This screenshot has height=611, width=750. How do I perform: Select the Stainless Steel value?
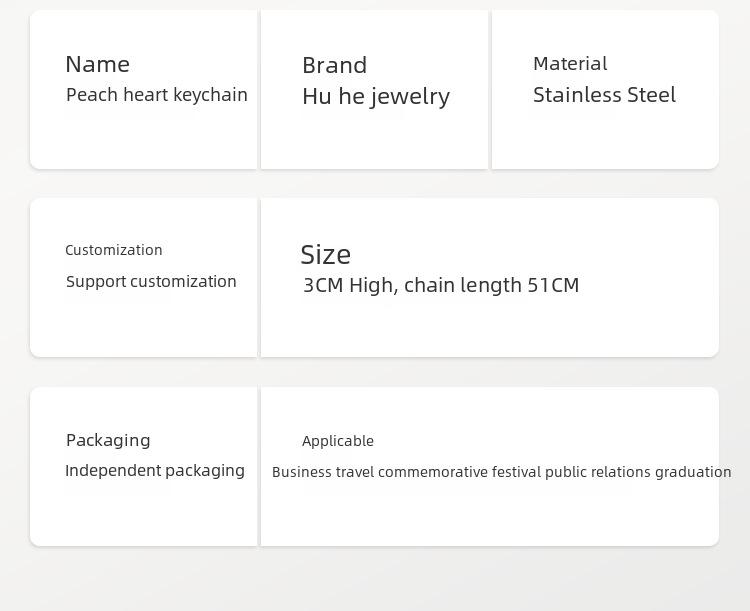click(x=605, y=95)
